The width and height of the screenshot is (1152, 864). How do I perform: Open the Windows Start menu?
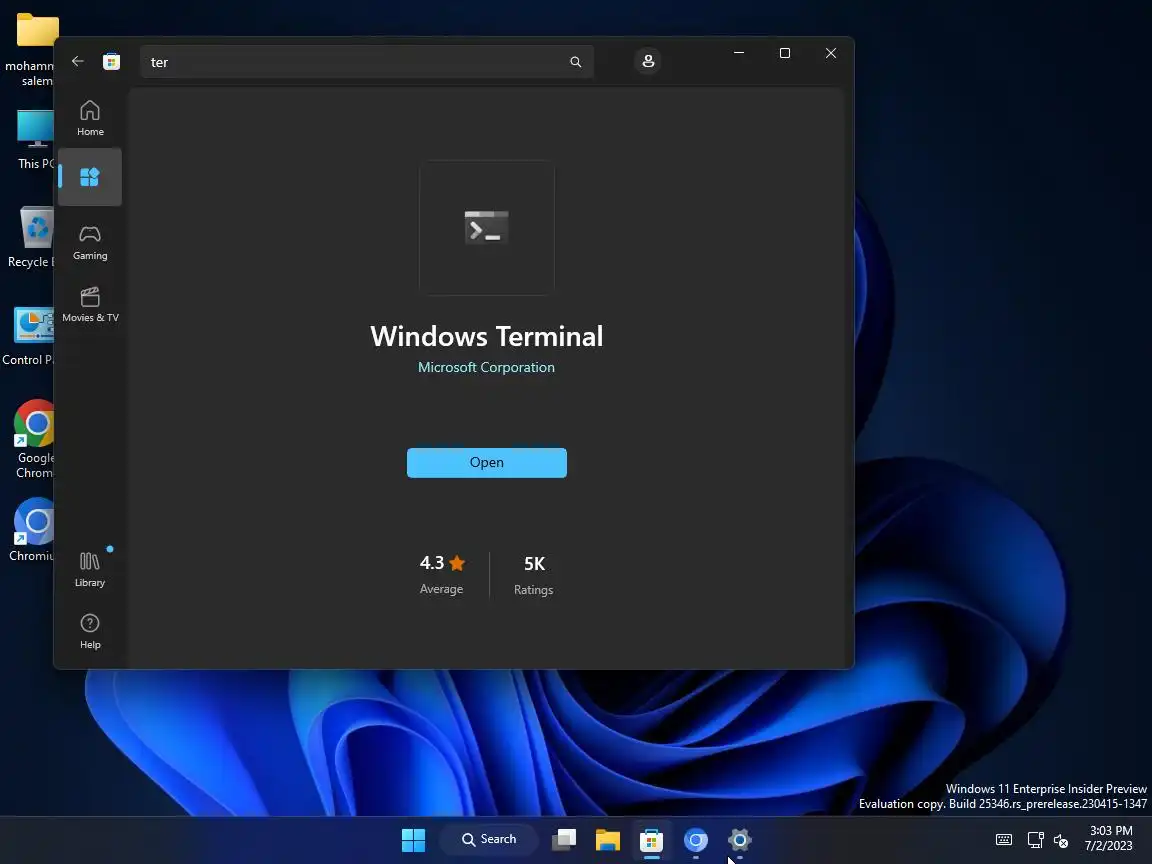[414, 840]
